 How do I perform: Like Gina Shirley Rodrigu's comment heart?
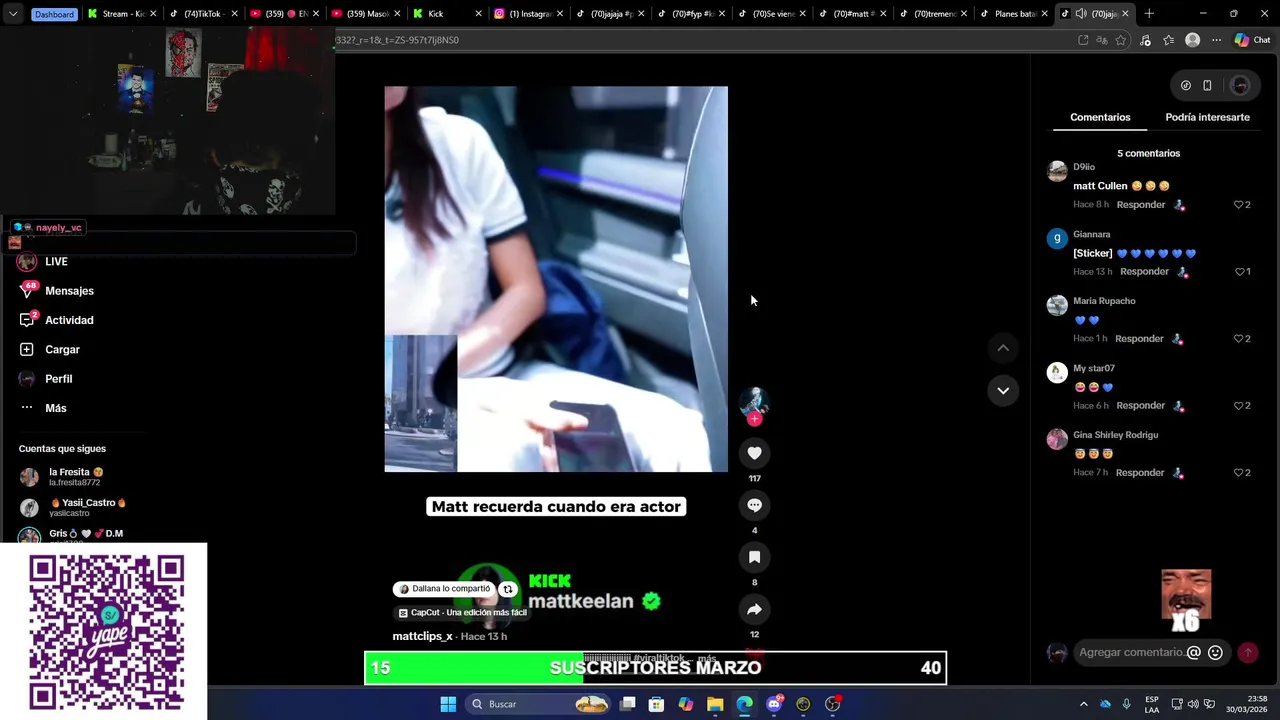click(x=1238, y=473)
